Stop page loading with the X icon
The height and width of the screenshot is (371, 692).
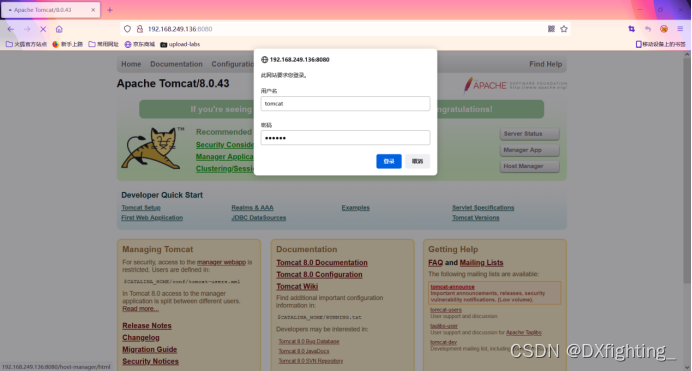[43, 29]
